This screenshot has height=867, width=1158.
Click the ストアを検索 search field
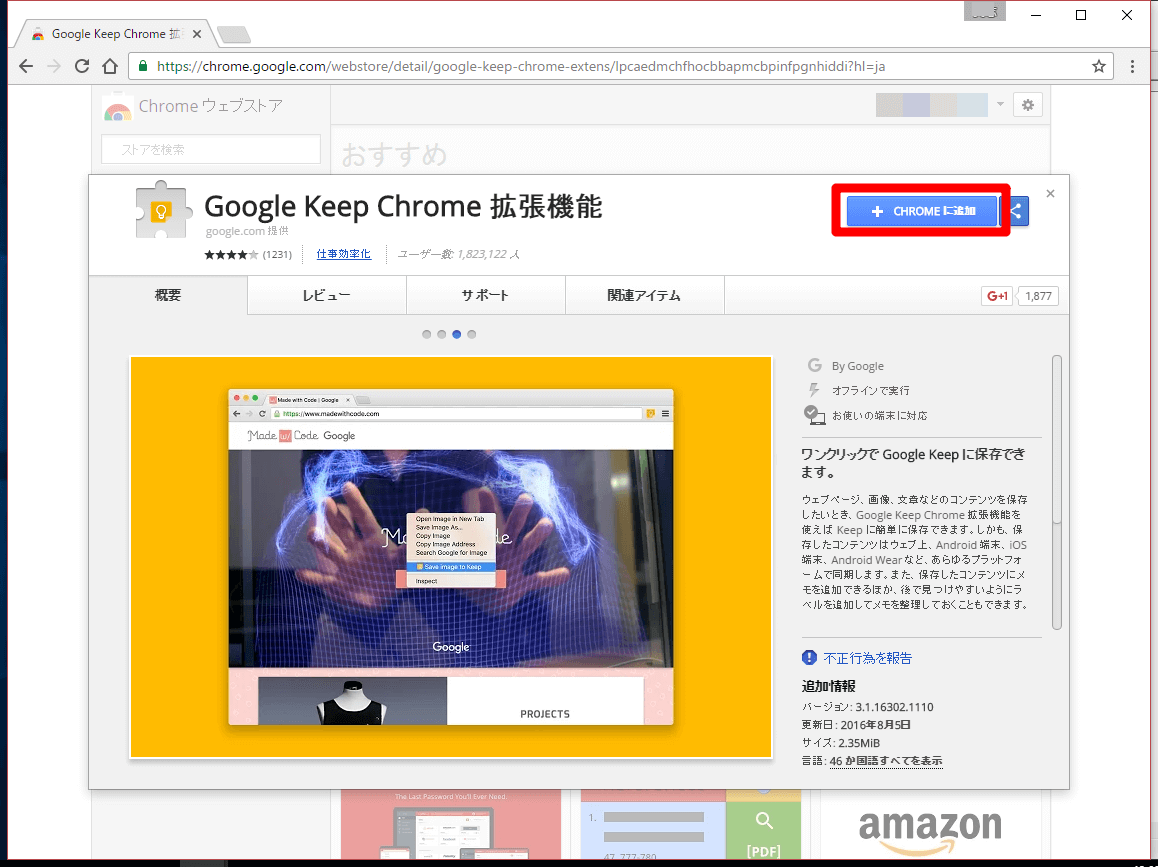(x=210, y=148)
